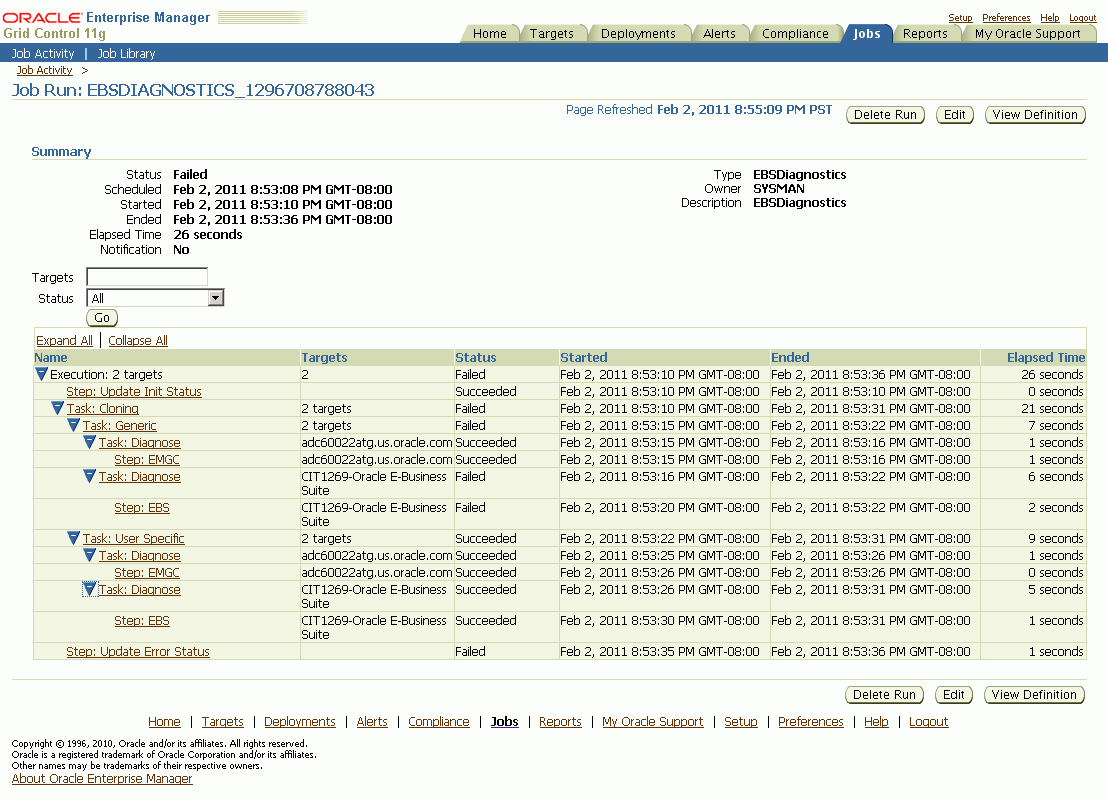Click the Help link in header
The image size is (1108, 799).
click(x=1050, y=18)
